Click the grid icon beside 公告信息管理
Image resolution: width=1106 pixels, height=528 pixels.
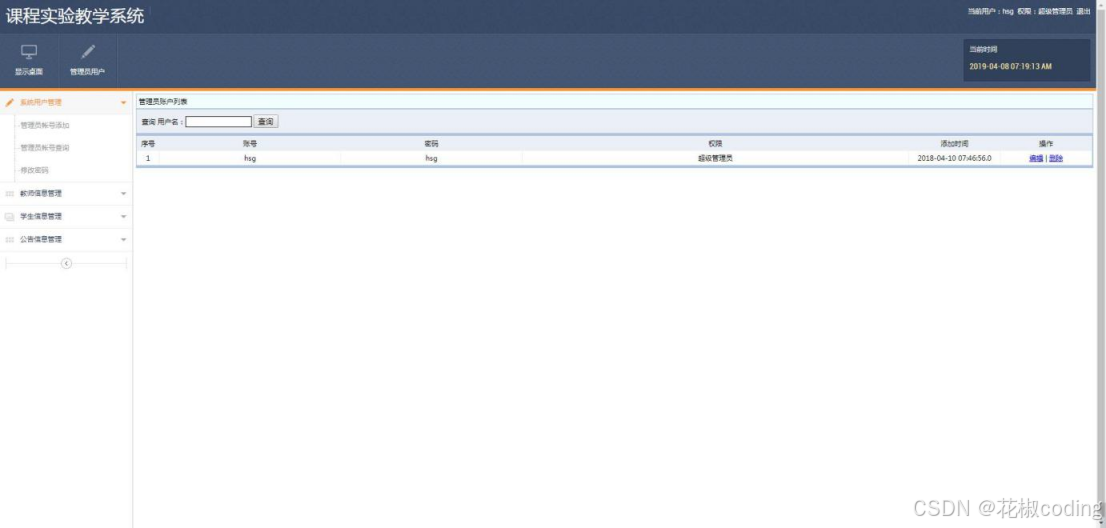[10, 240]
